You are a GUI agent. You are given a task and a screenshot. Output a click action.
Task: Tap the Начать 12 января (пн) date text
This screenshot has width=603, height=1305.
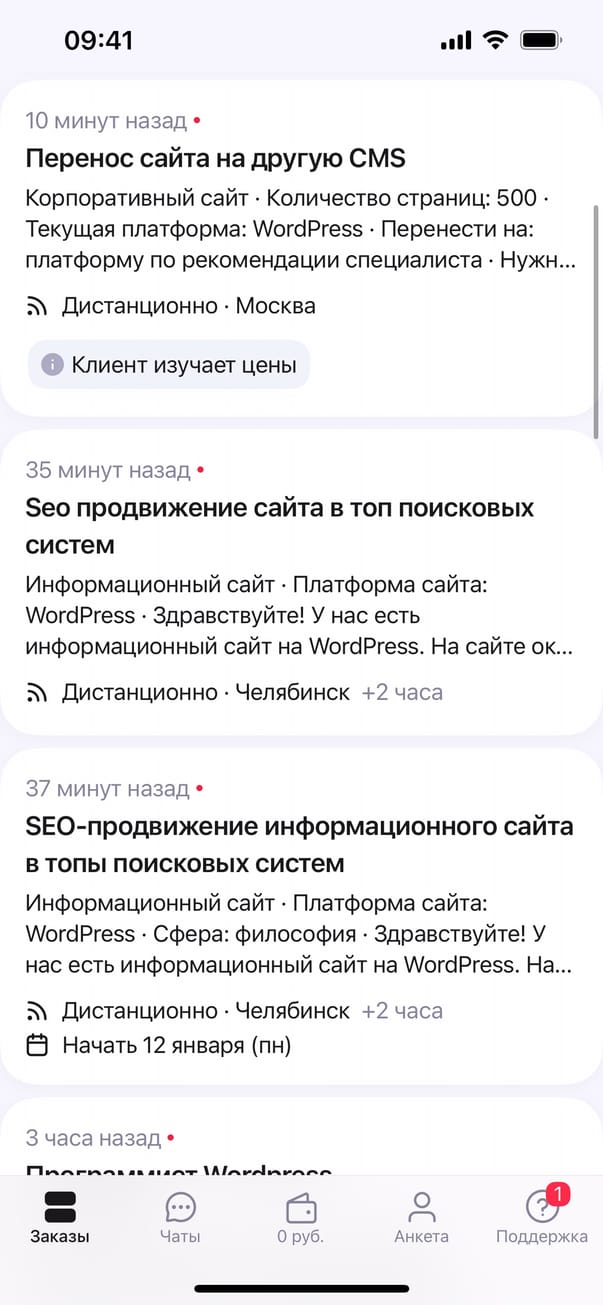[x=177, y=1046]
